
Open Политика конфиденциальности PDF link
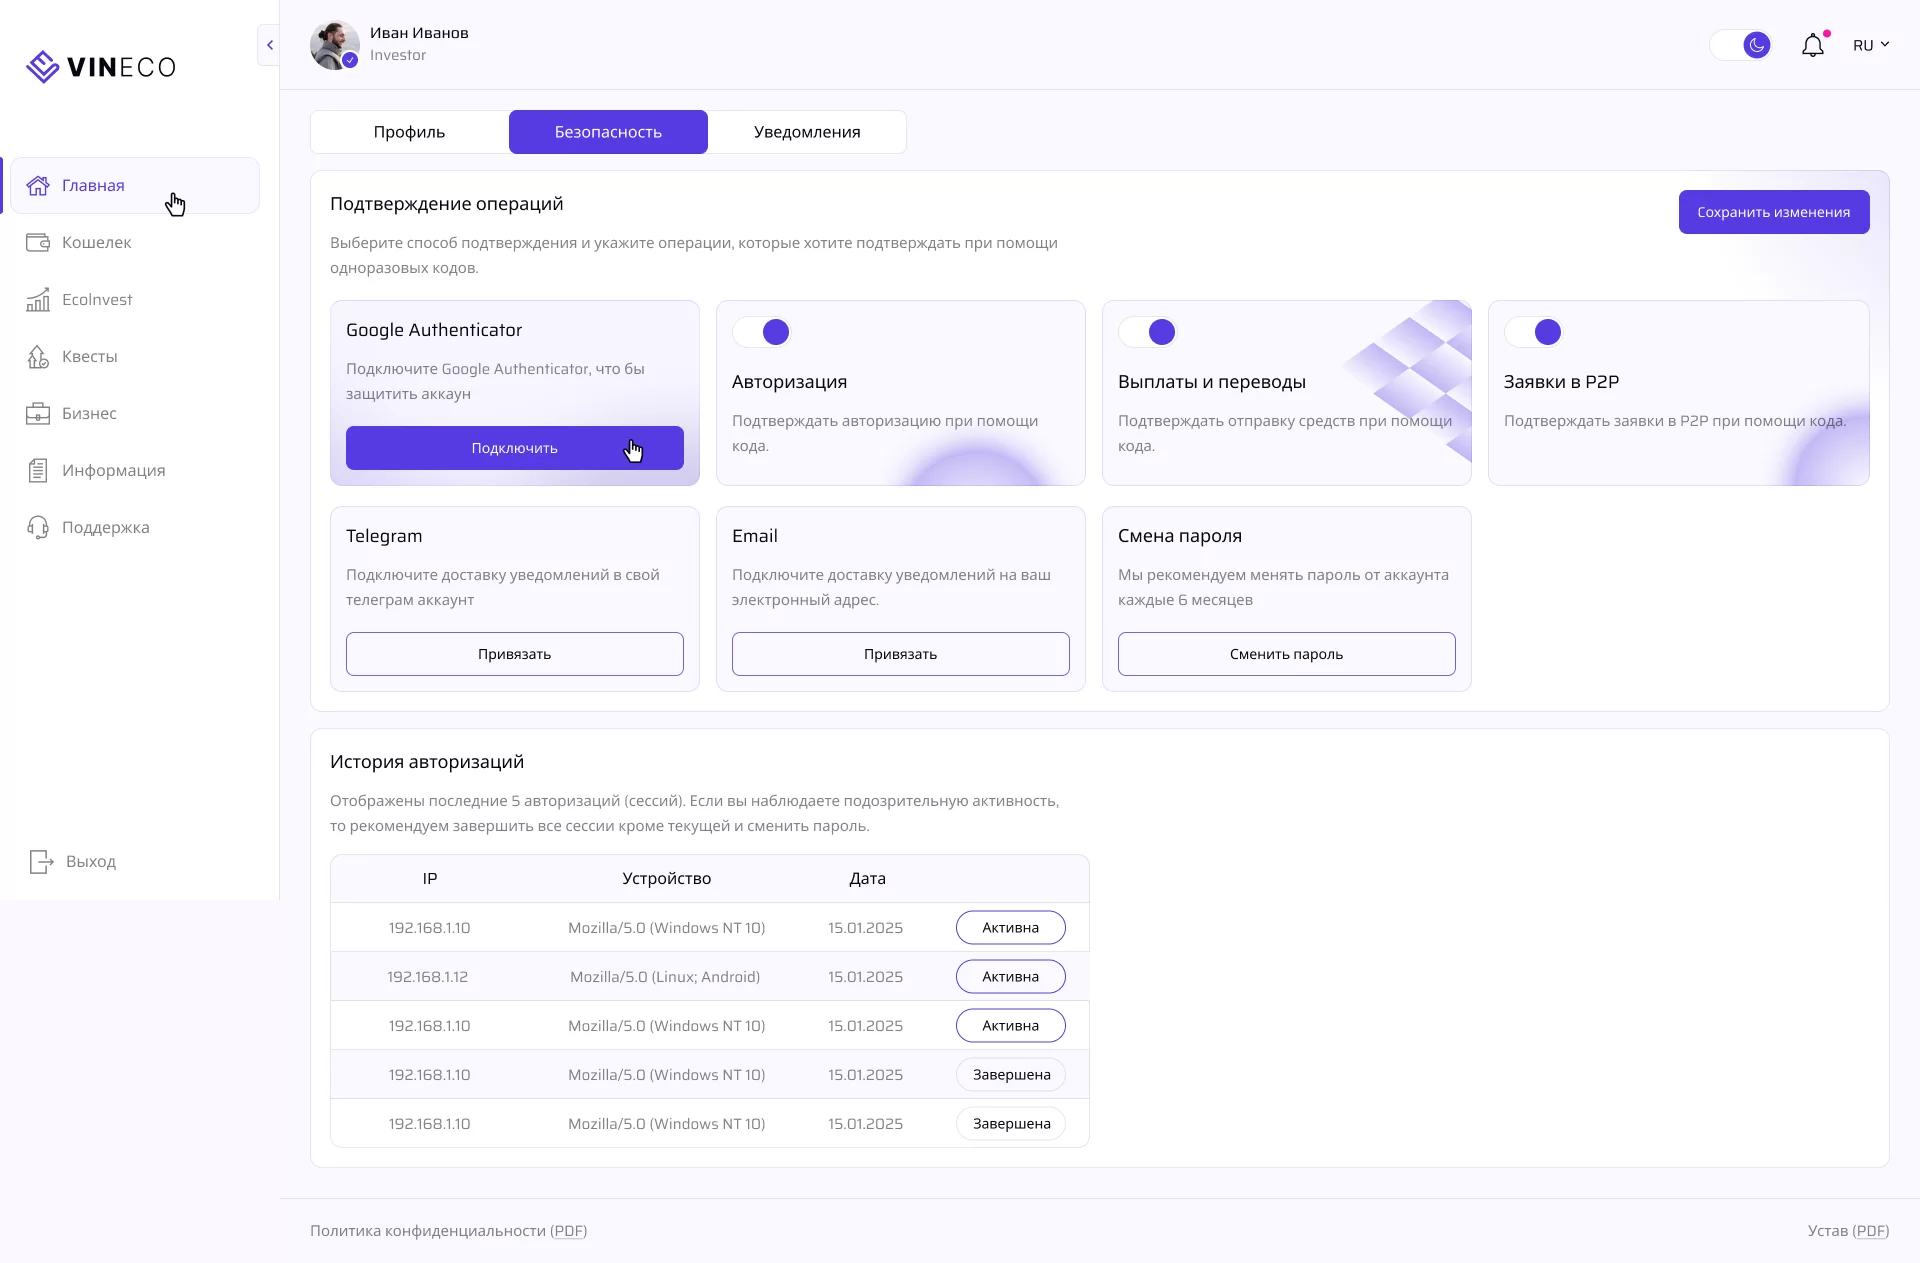pos(569,1231)
